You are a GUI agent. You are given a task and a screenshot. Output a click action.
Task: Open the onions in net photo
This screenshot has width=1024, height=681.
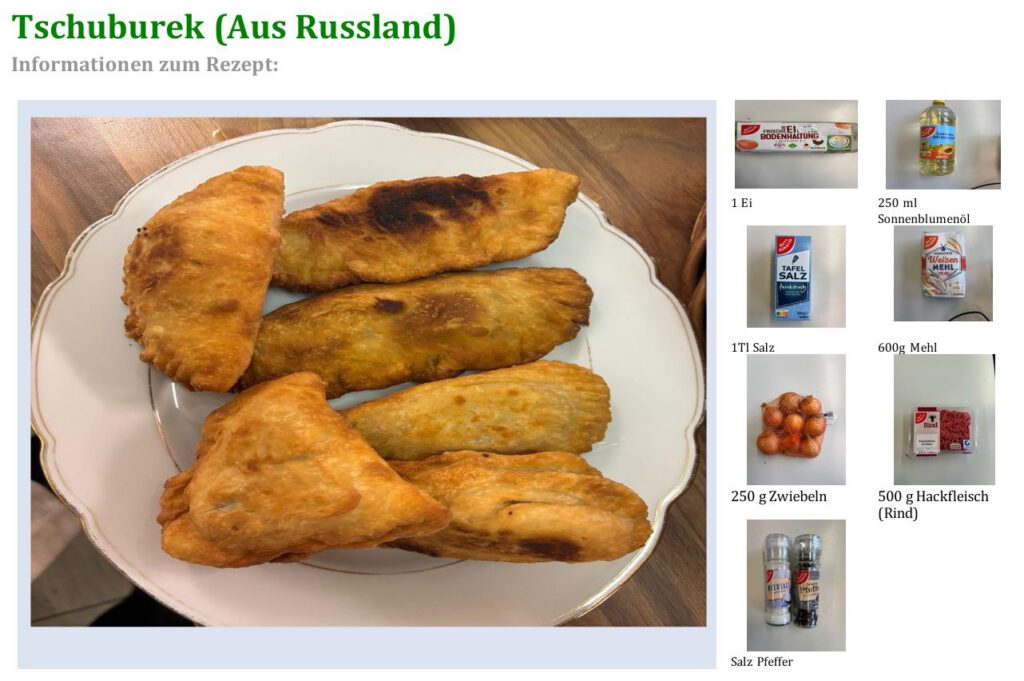pyautogui.click(x=796, y=420)
